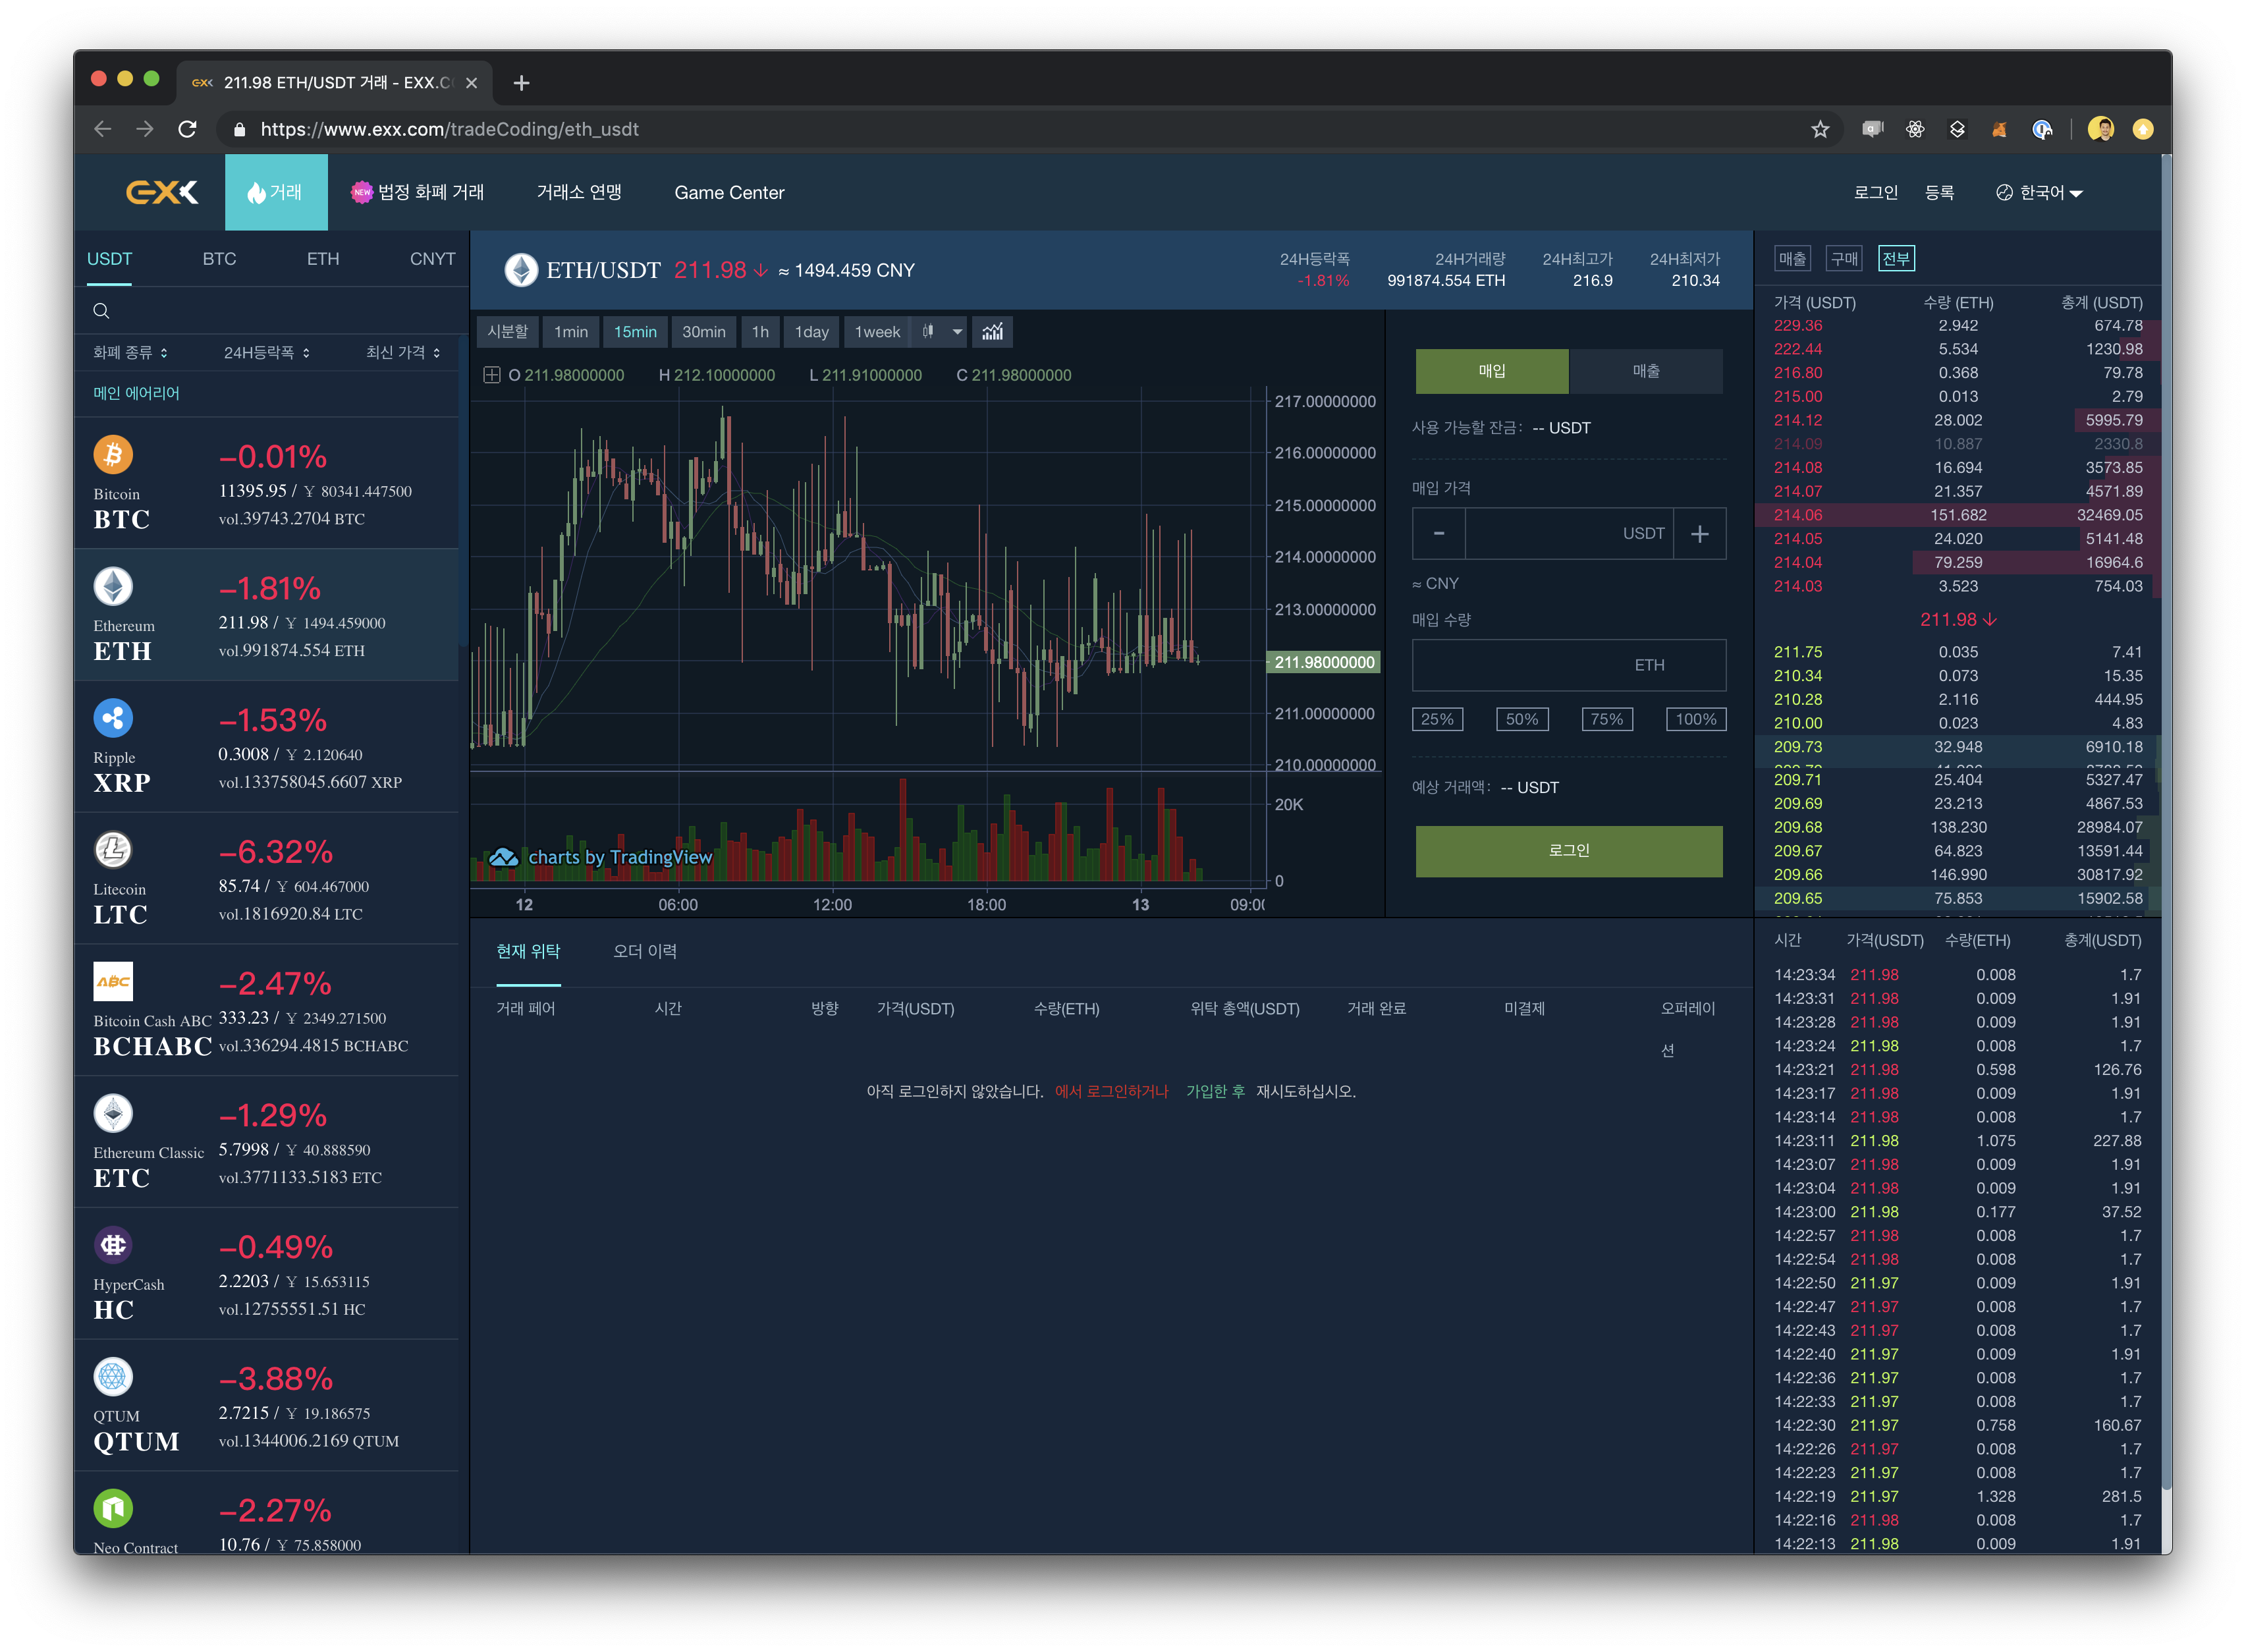Click the Ethereum coin icon in sidebar

113,587
